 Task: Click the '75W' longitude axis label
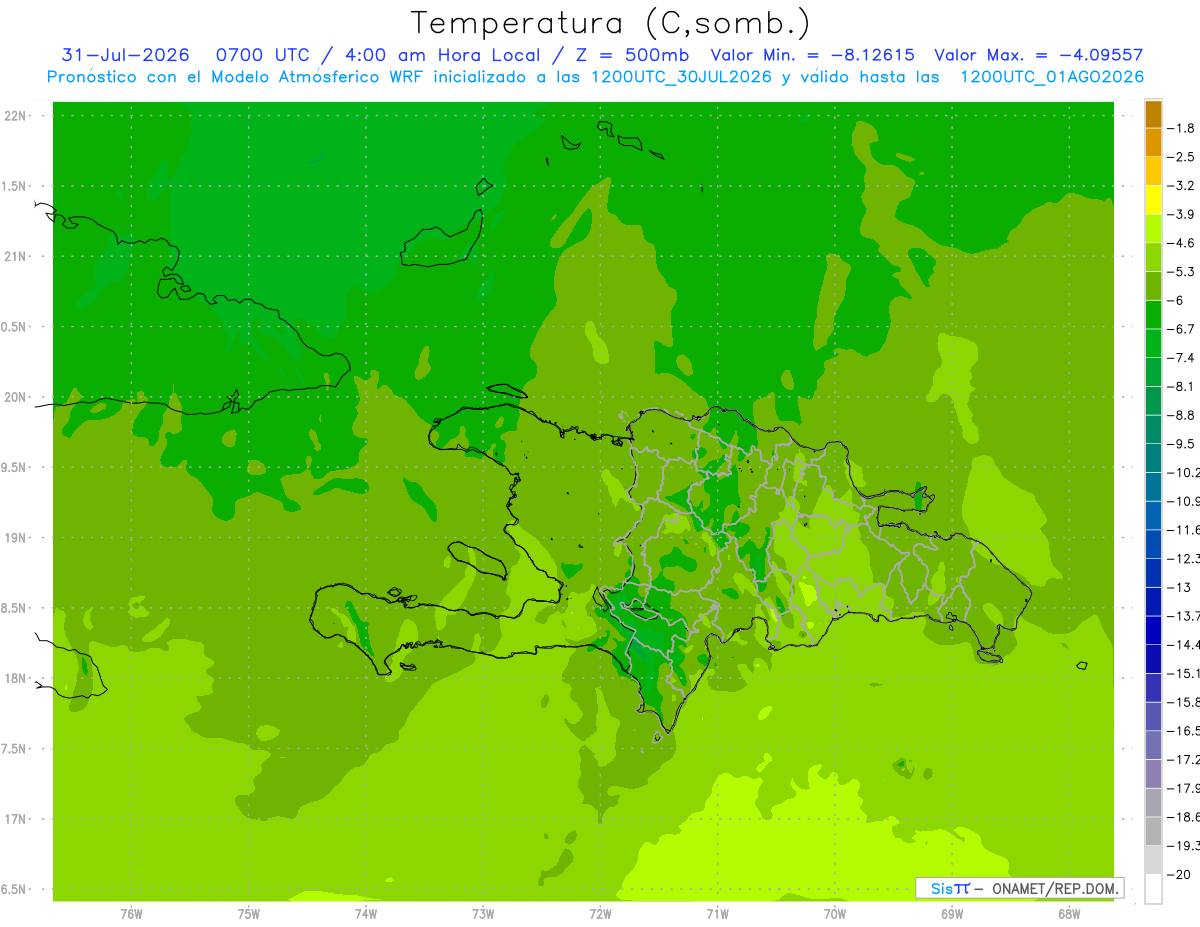coord(248,914)
